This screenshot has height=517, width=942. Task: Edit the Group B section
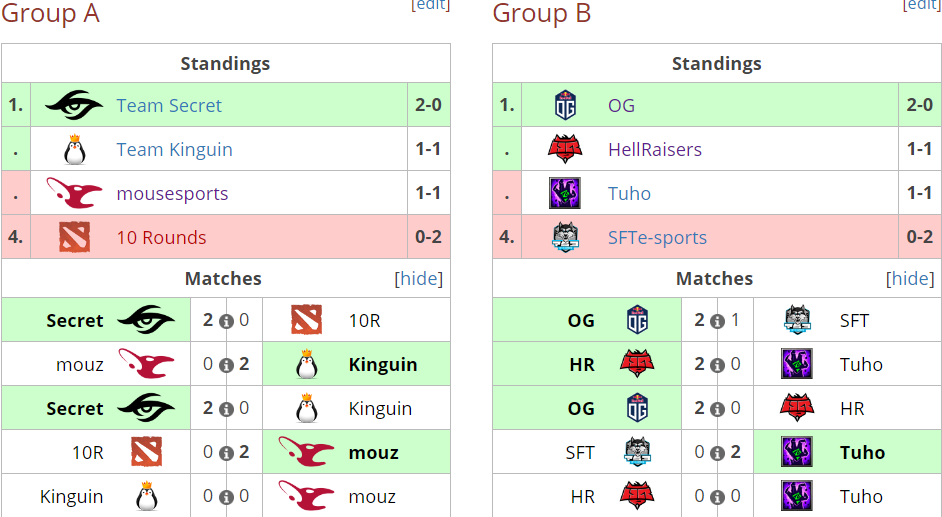922,5
